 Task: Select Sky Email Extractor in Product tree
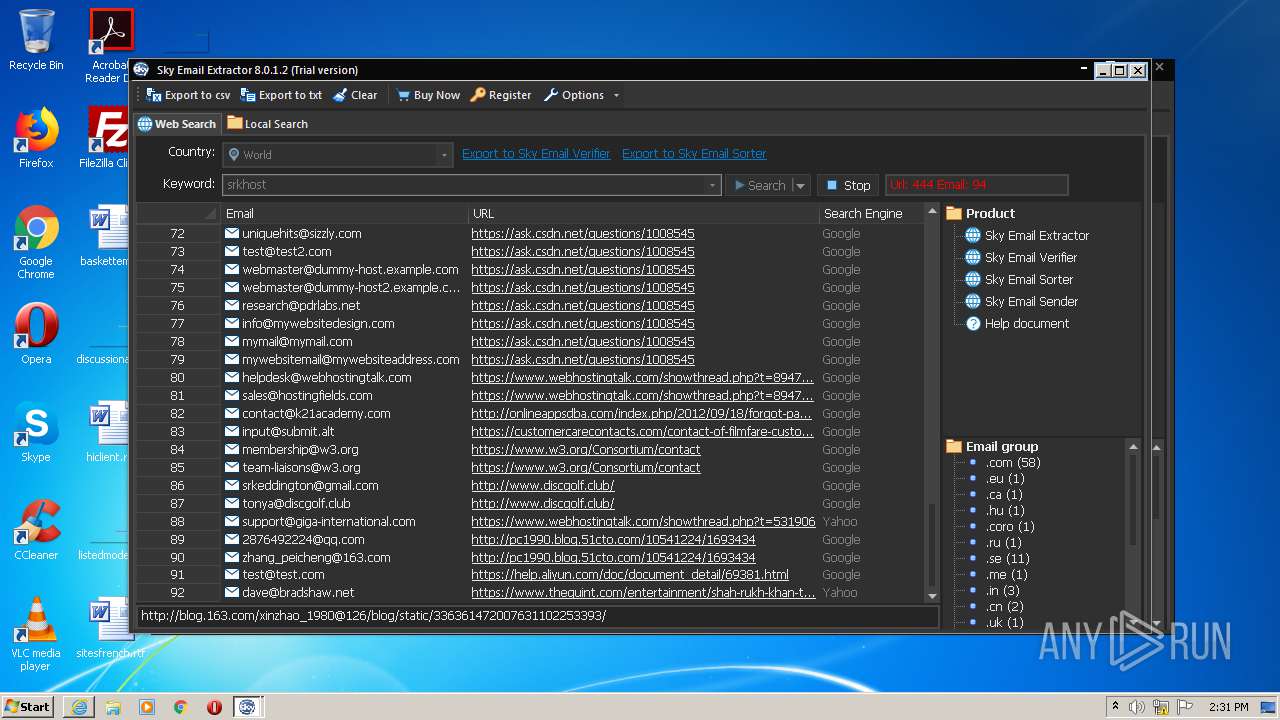(1036, 235)
